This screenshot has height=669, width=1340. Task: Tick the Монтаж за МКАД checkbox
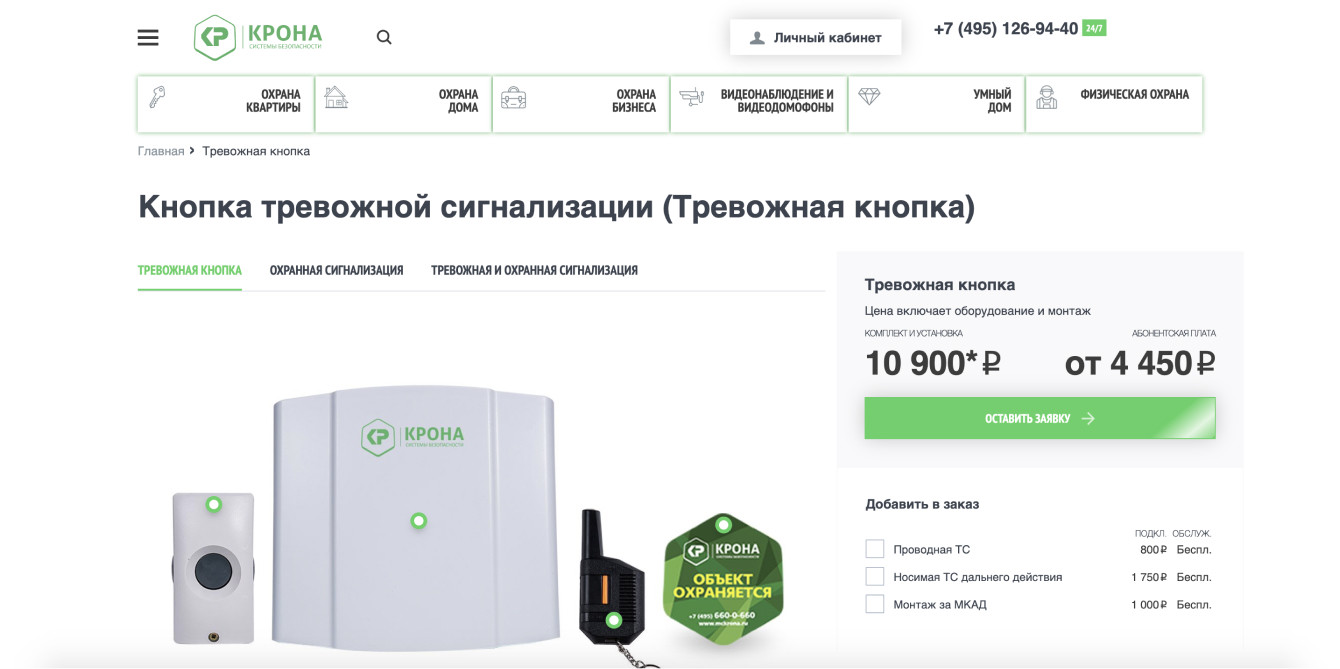click(875, 604)
